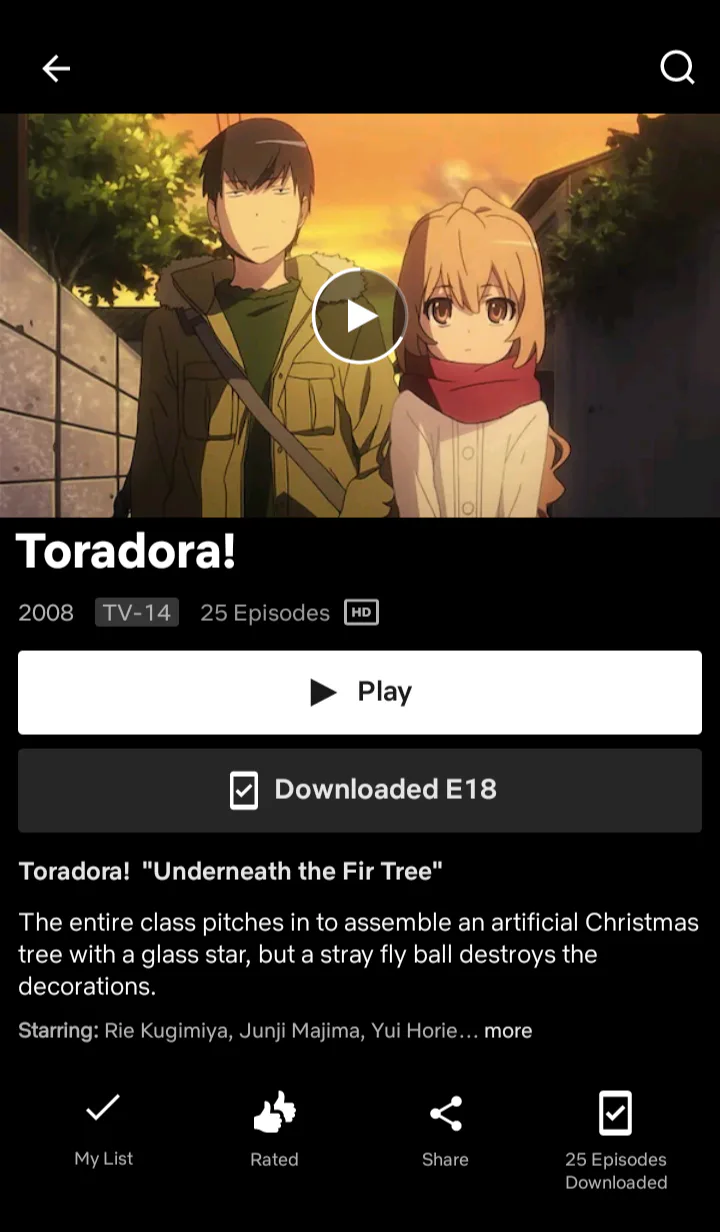Image resolution: width=720 pixels, height=1232 pixels.
Task: Click the episode synopsis text
Action: click(x=358, y=954)
